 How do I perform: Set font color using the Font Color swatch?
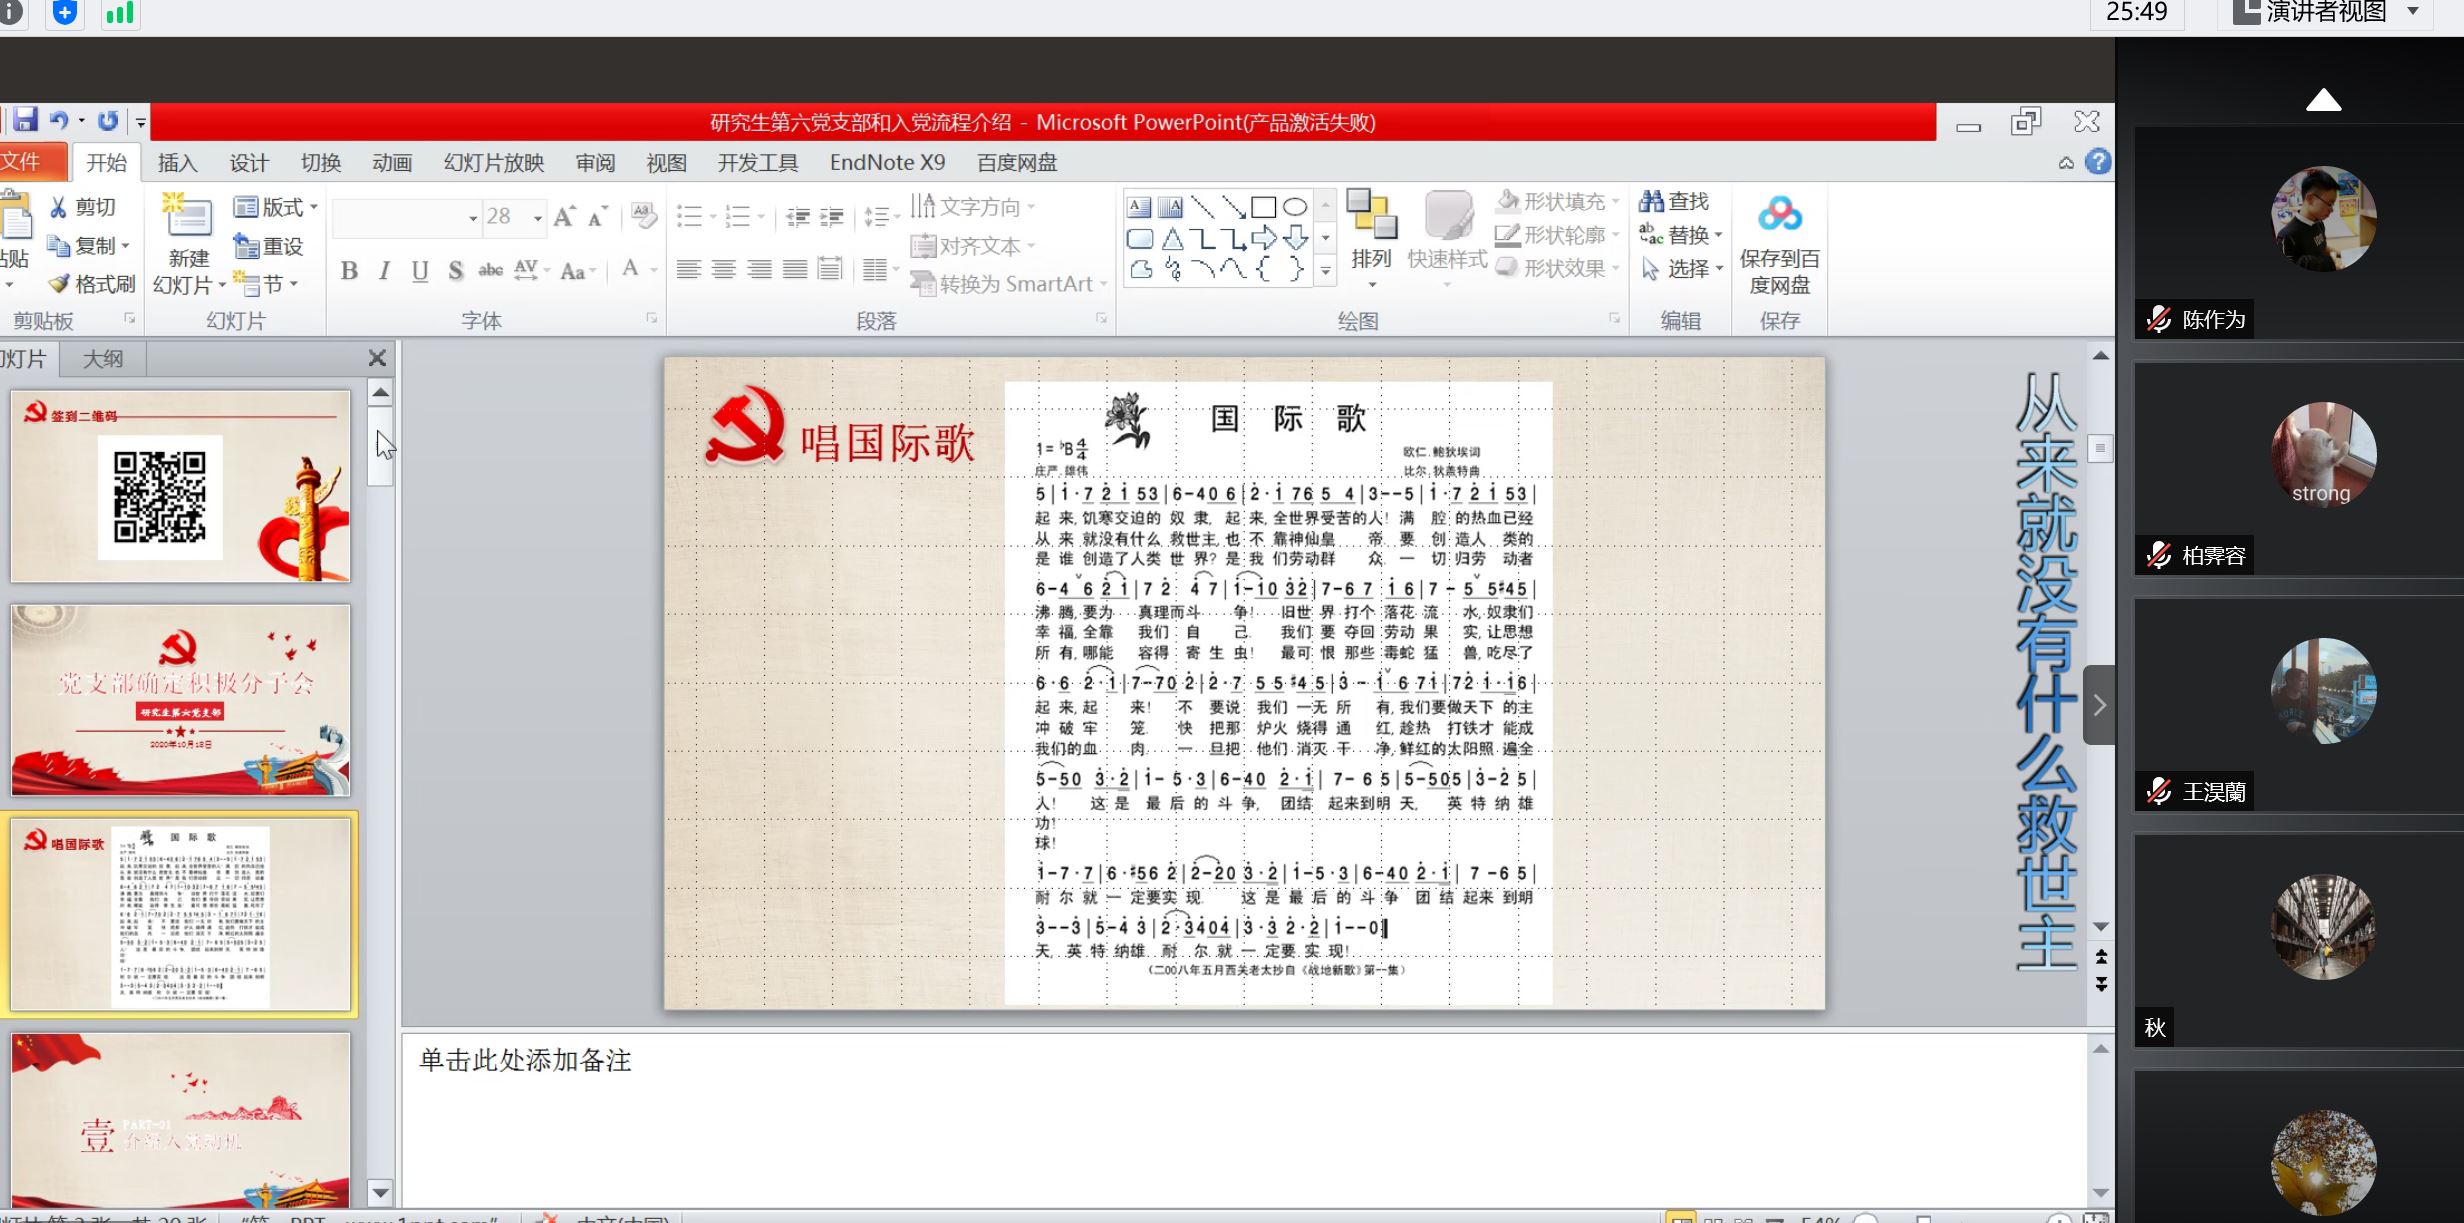pyautogui.click(x=630, y=270)
